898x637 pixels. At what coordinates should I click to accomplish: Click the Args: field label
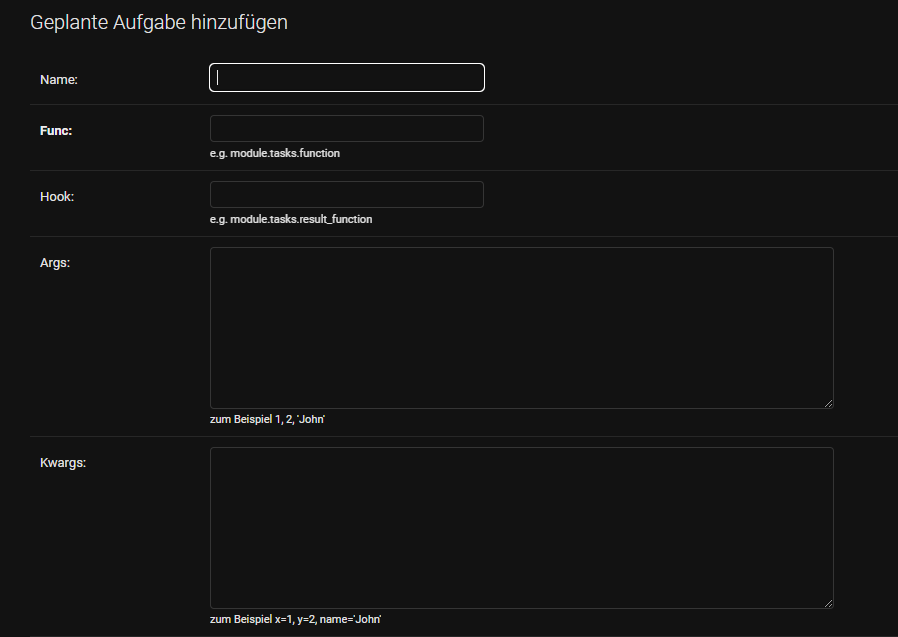(x=55, y=262)
